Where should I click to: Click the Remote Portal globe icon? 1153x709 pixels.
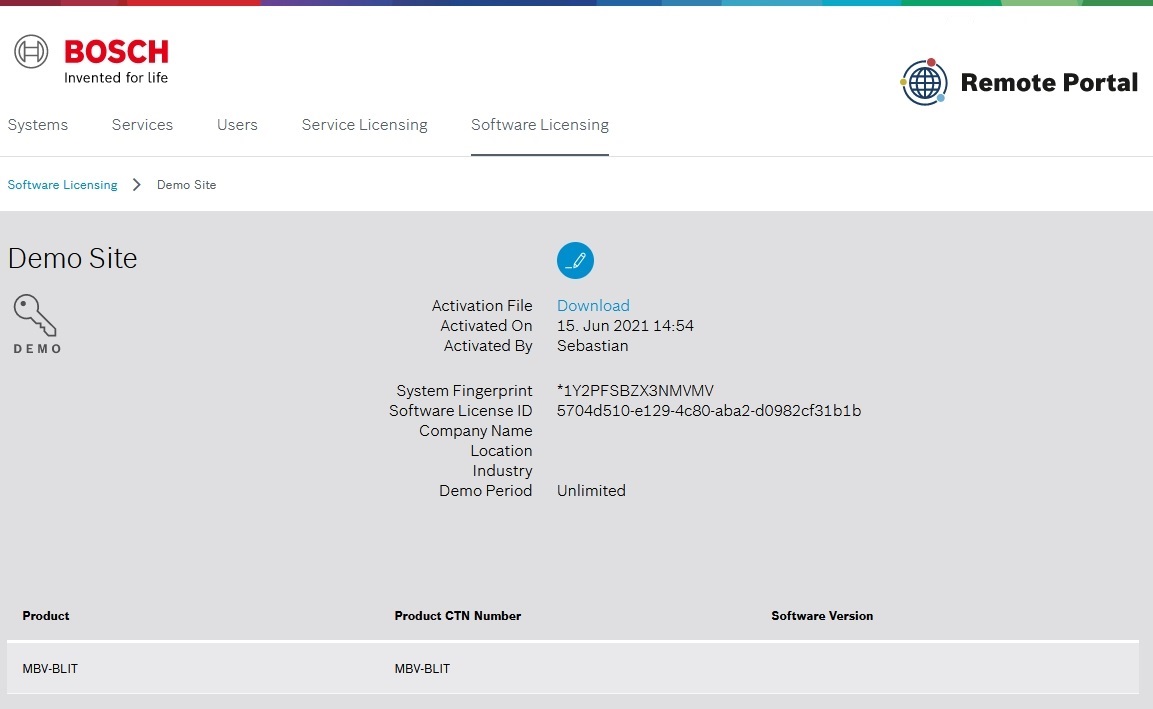pos(923,82)
